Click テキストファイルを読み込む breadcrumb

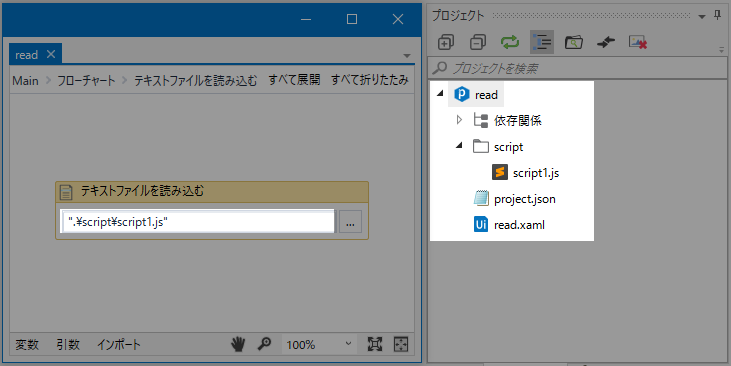[x=196, y=81]
